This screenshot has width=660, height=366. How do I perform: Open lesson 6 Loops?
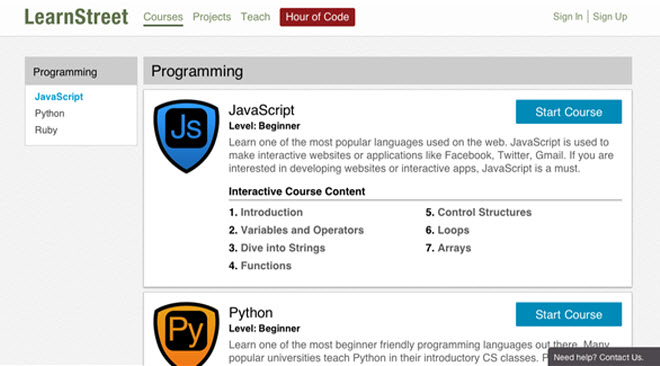click(x=447, y=230)
